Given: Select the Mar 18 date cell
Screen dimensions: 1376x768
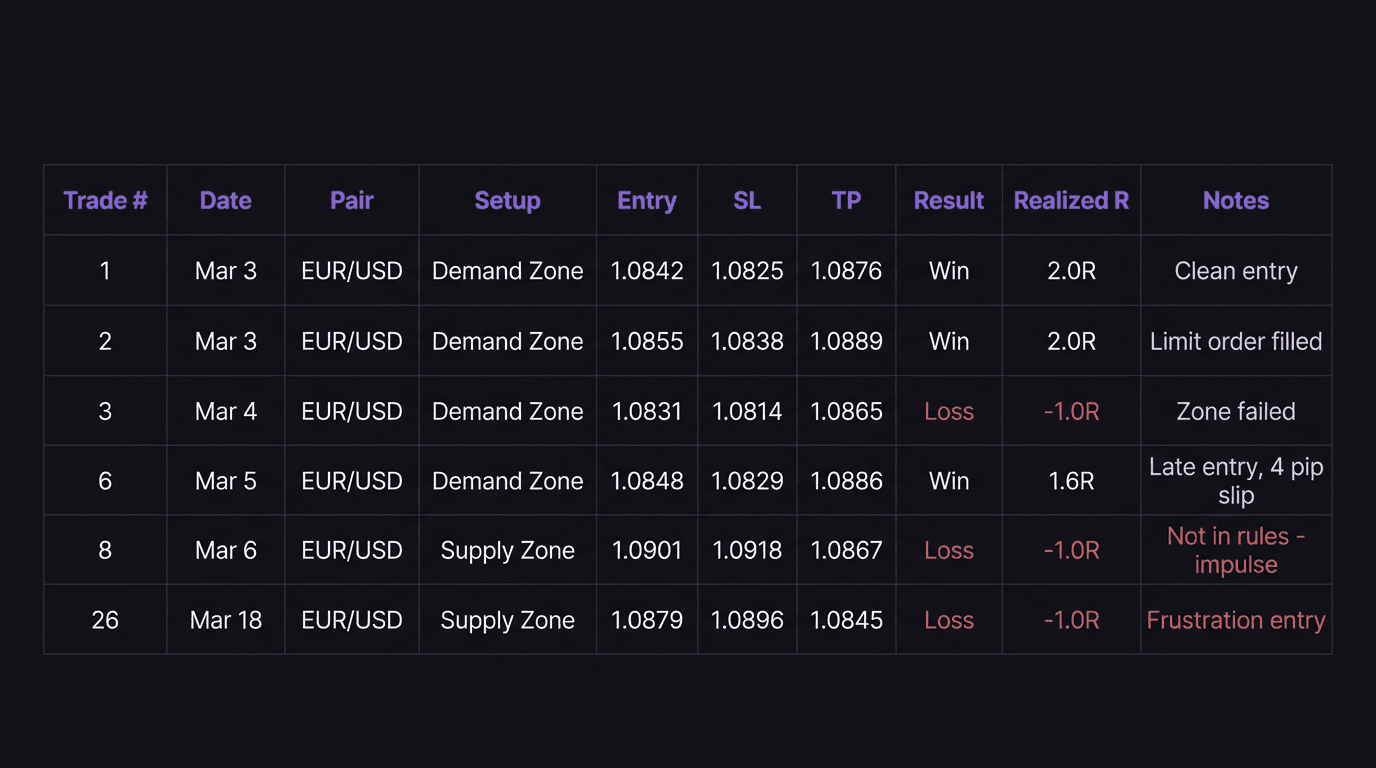Looking at the screenshot, I should (x=225, y=620).
